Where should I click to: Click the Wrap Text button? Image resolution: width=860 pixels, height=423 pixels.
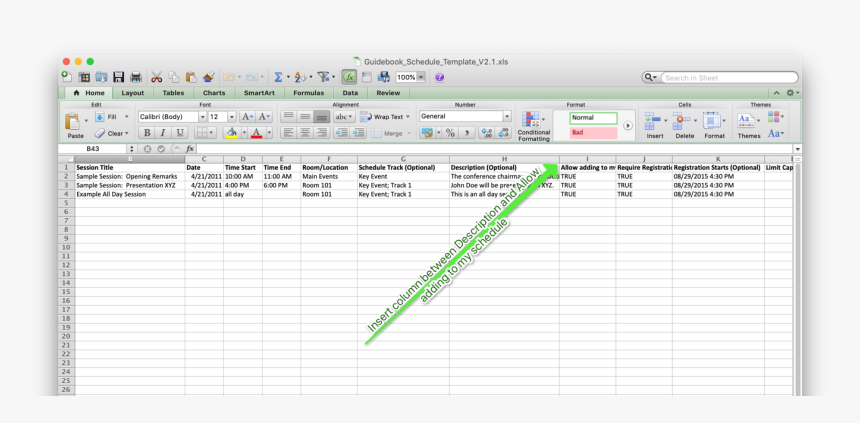tap(384, 117)
